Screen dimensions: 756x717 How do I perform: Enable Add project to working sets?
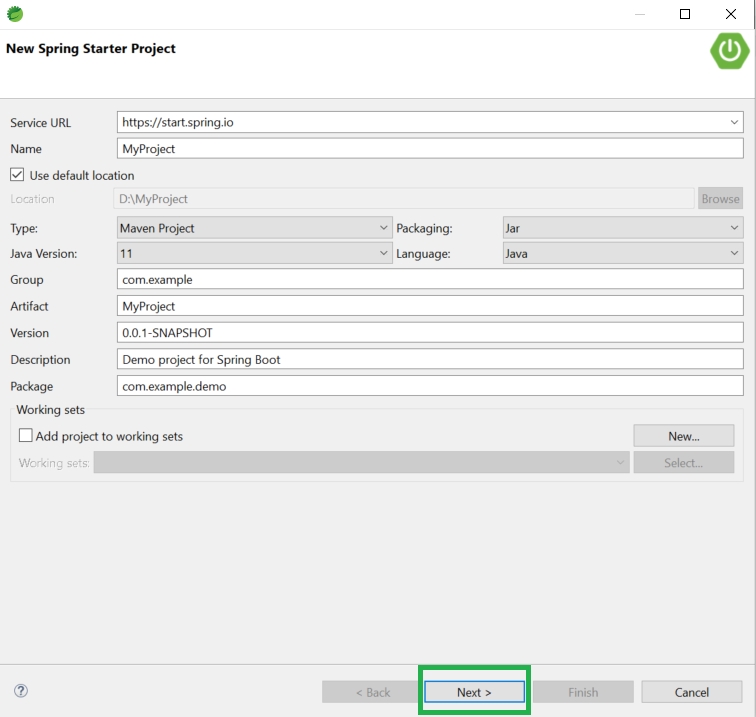[x=26, y=436]
